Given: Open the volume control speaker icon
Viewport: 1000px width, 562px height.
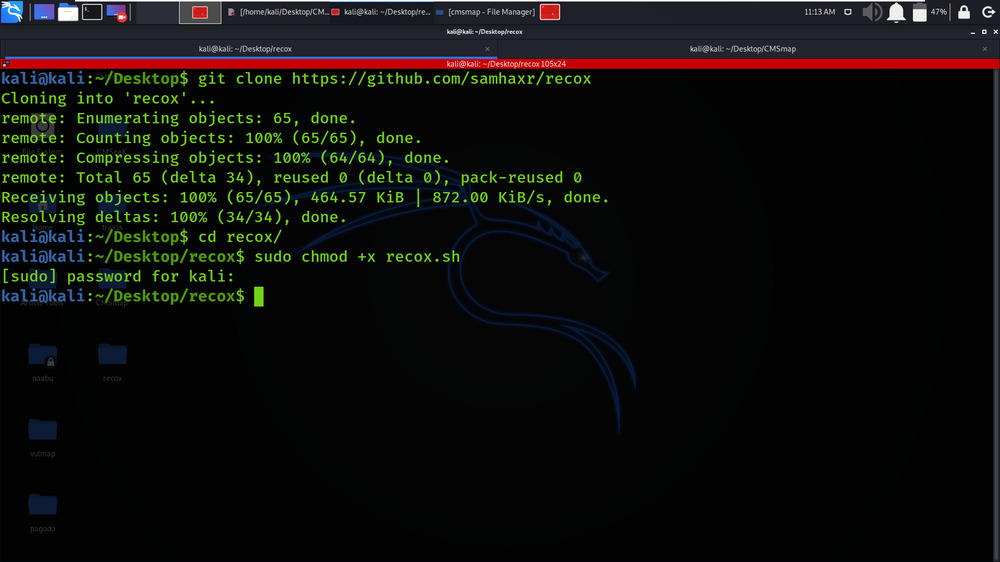Looking at the screenshot, I should [x=872, y=12].
